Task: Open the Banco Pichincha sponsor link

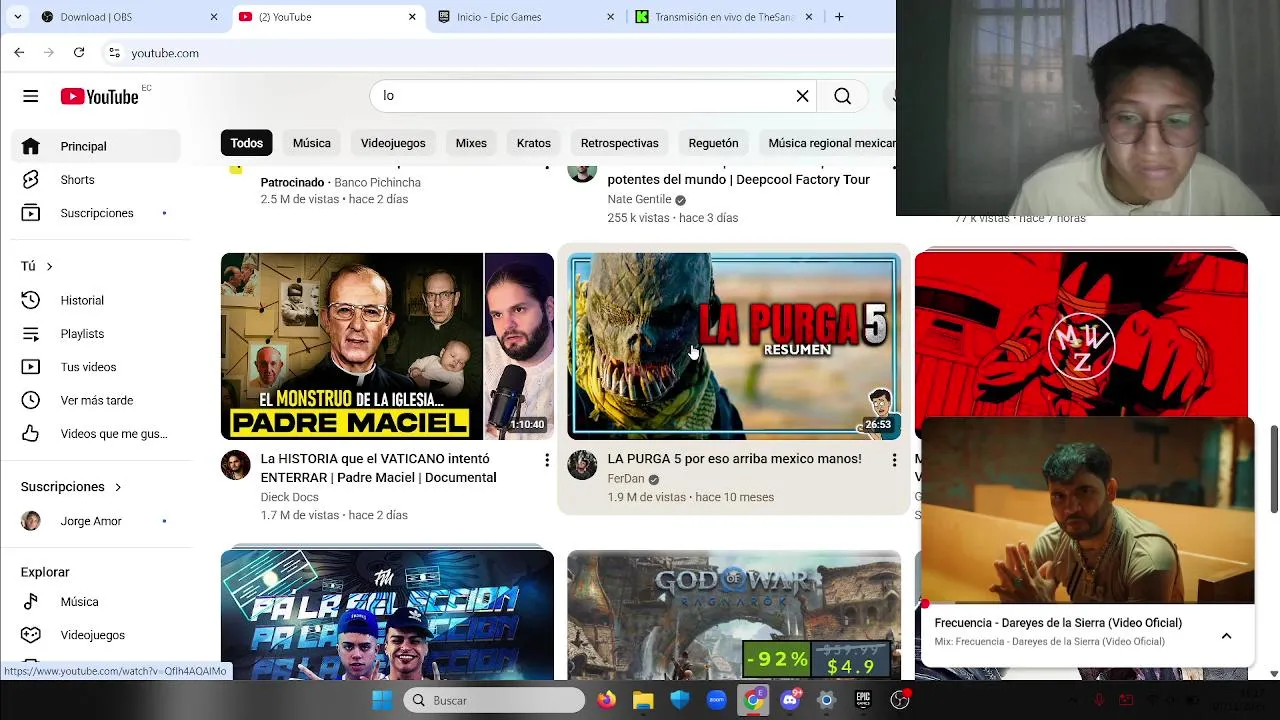Action: click(x=377, y=182)
